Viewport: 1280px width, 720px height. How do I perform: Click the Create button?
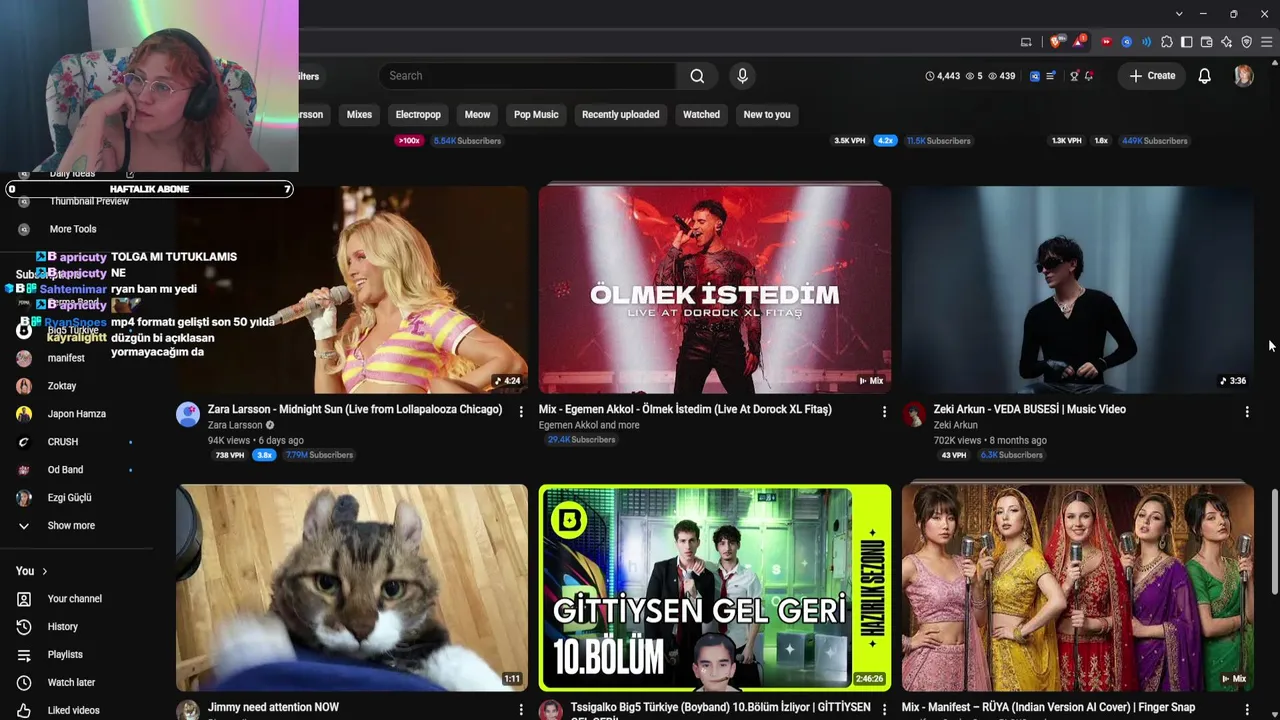pos(1152,76)
